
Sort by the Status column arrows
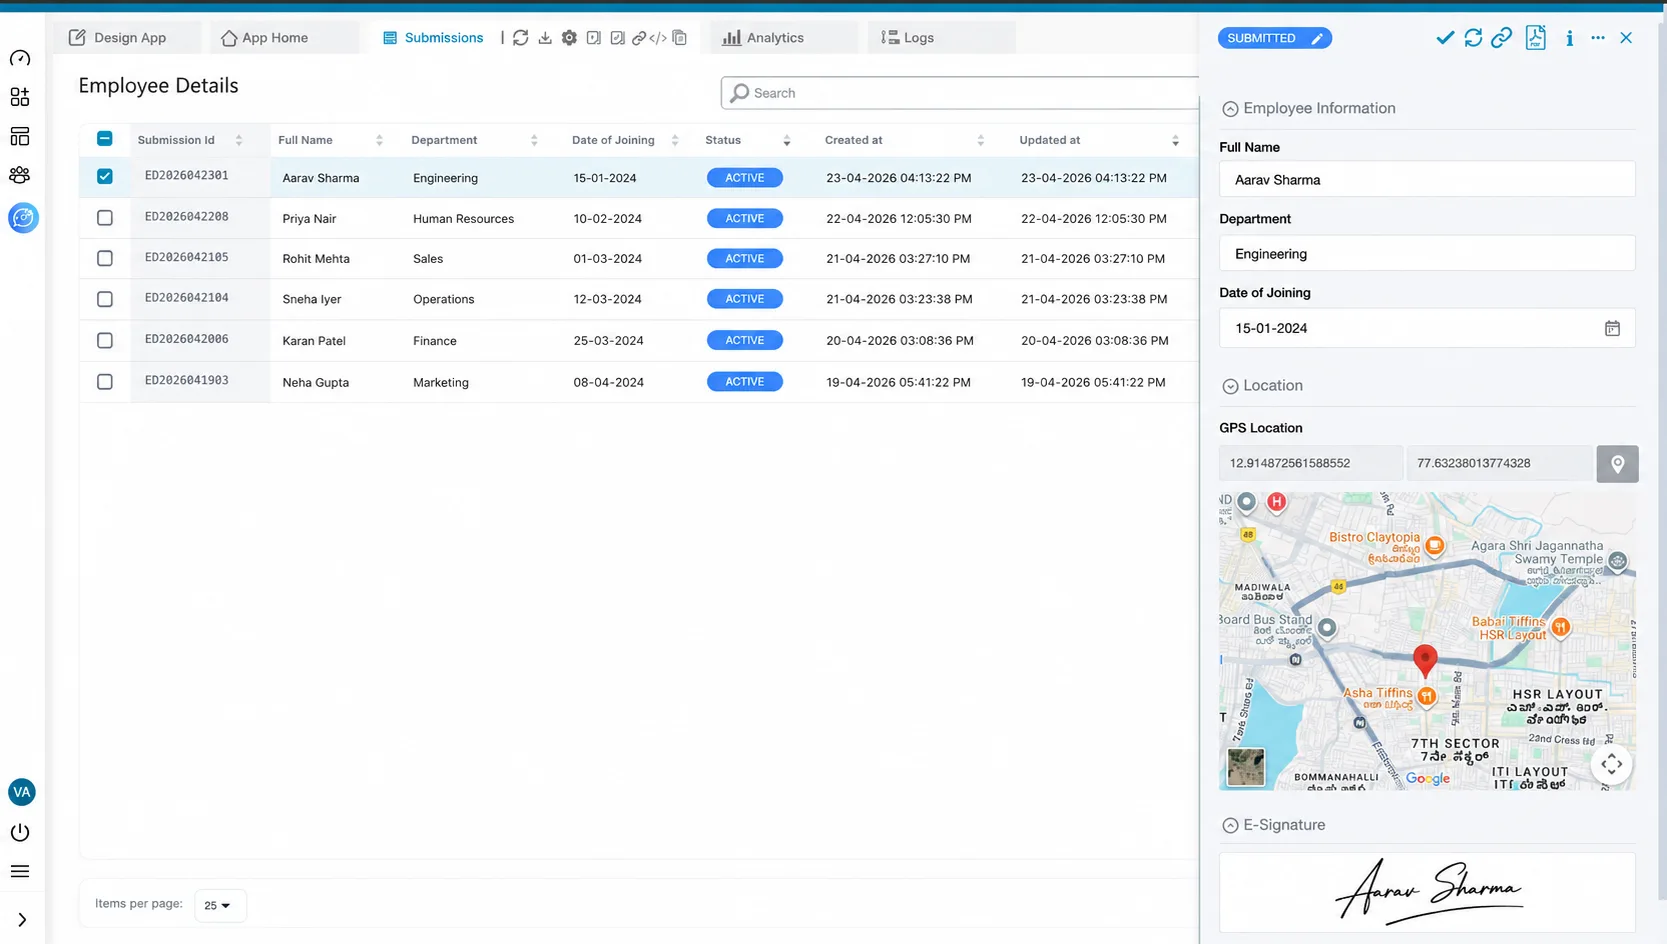pyautogui.click(x=787, y=140)
